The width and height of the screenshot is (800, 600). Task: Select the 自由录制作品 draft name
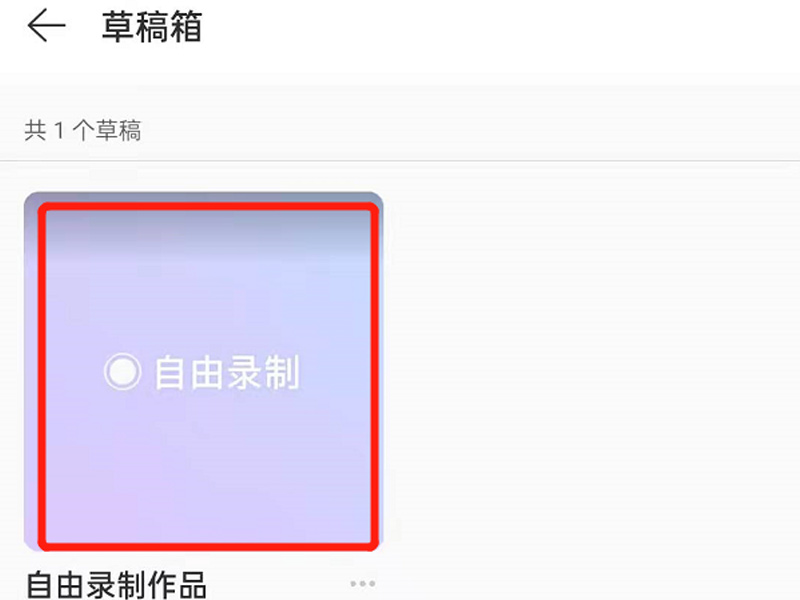[116, 585]
